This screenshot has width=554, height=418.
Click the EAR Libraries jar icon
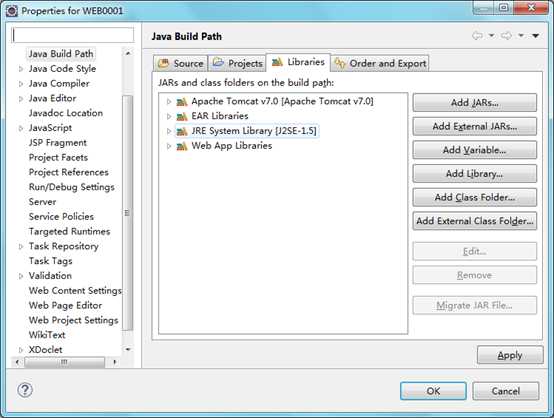point(182,116)
